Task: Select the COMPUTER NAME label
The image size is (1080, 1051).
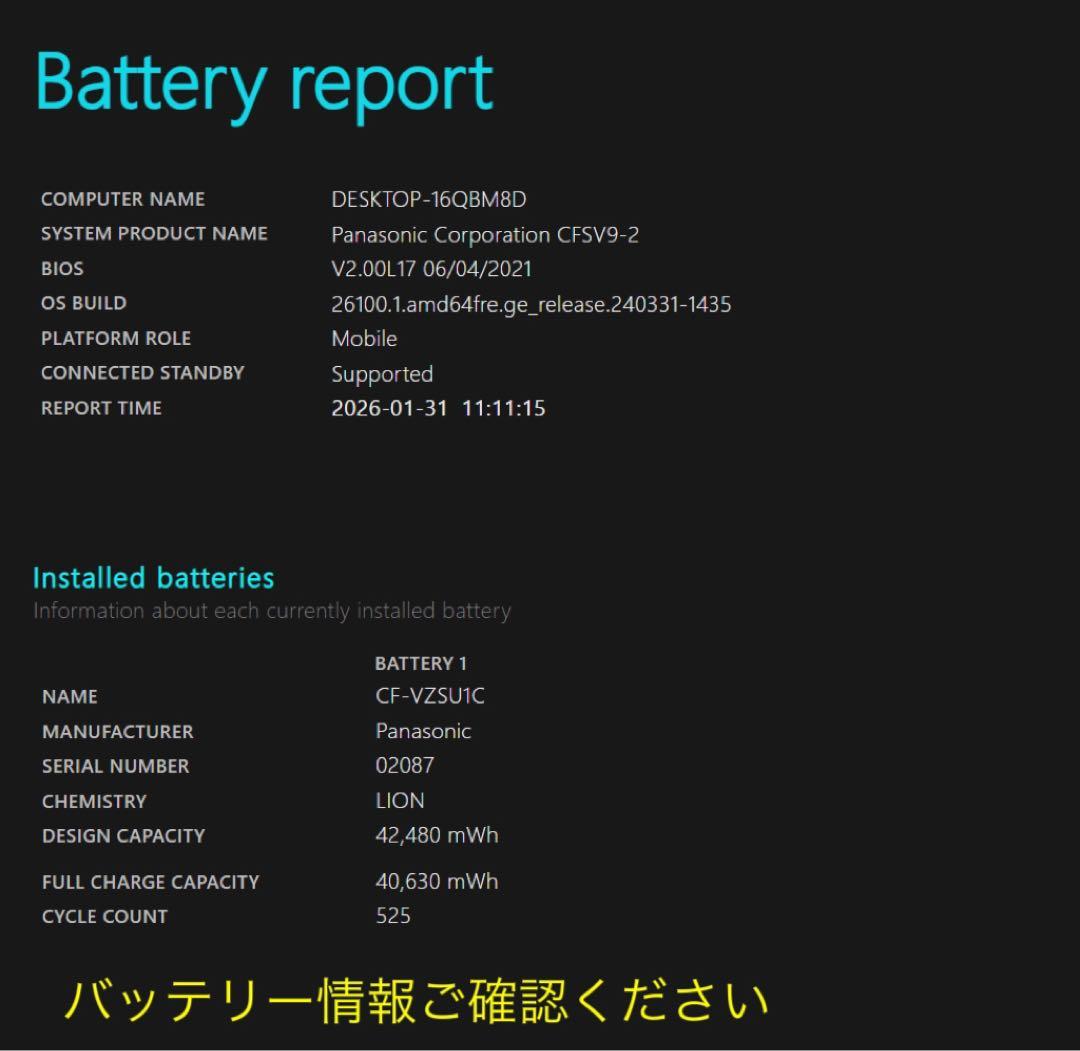Action: pos(122,198)
